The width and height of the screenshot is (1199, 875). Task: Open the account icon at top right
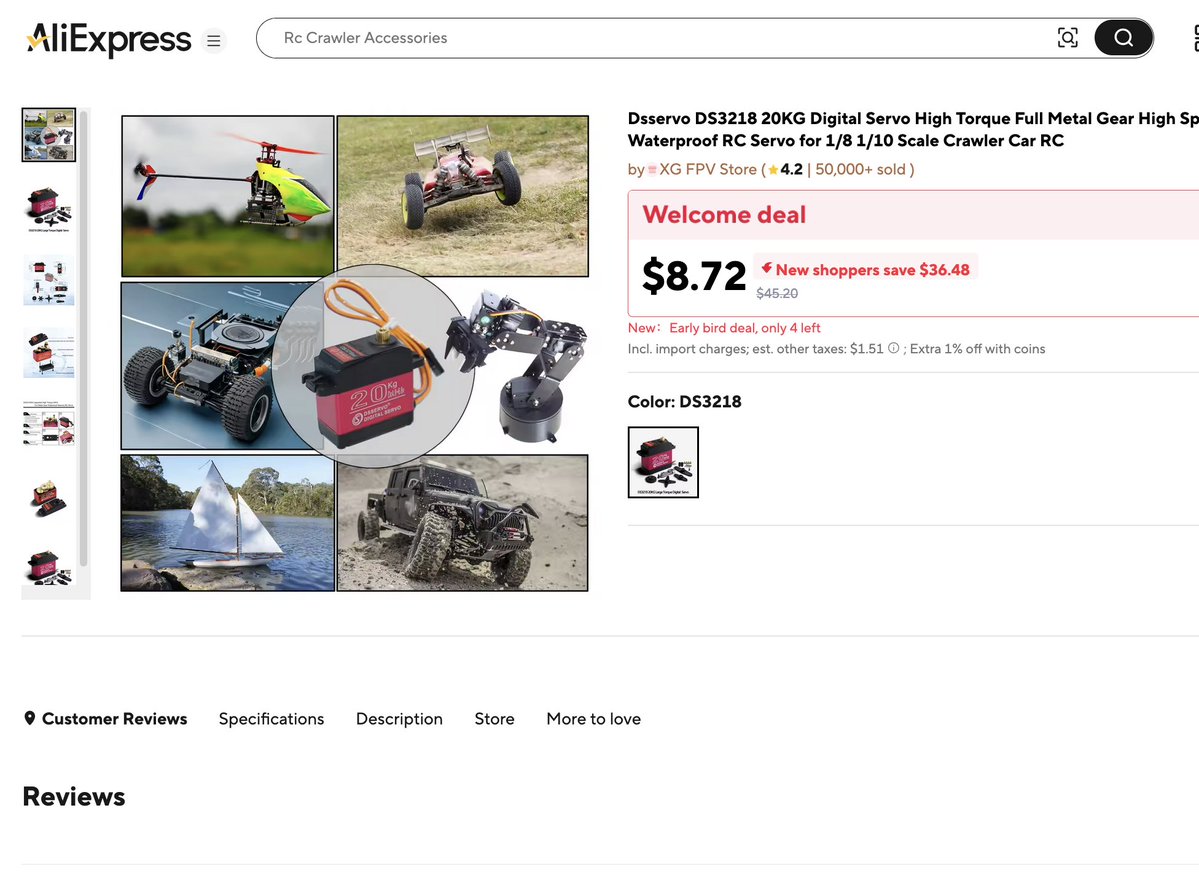click(x=1195, y=37)
